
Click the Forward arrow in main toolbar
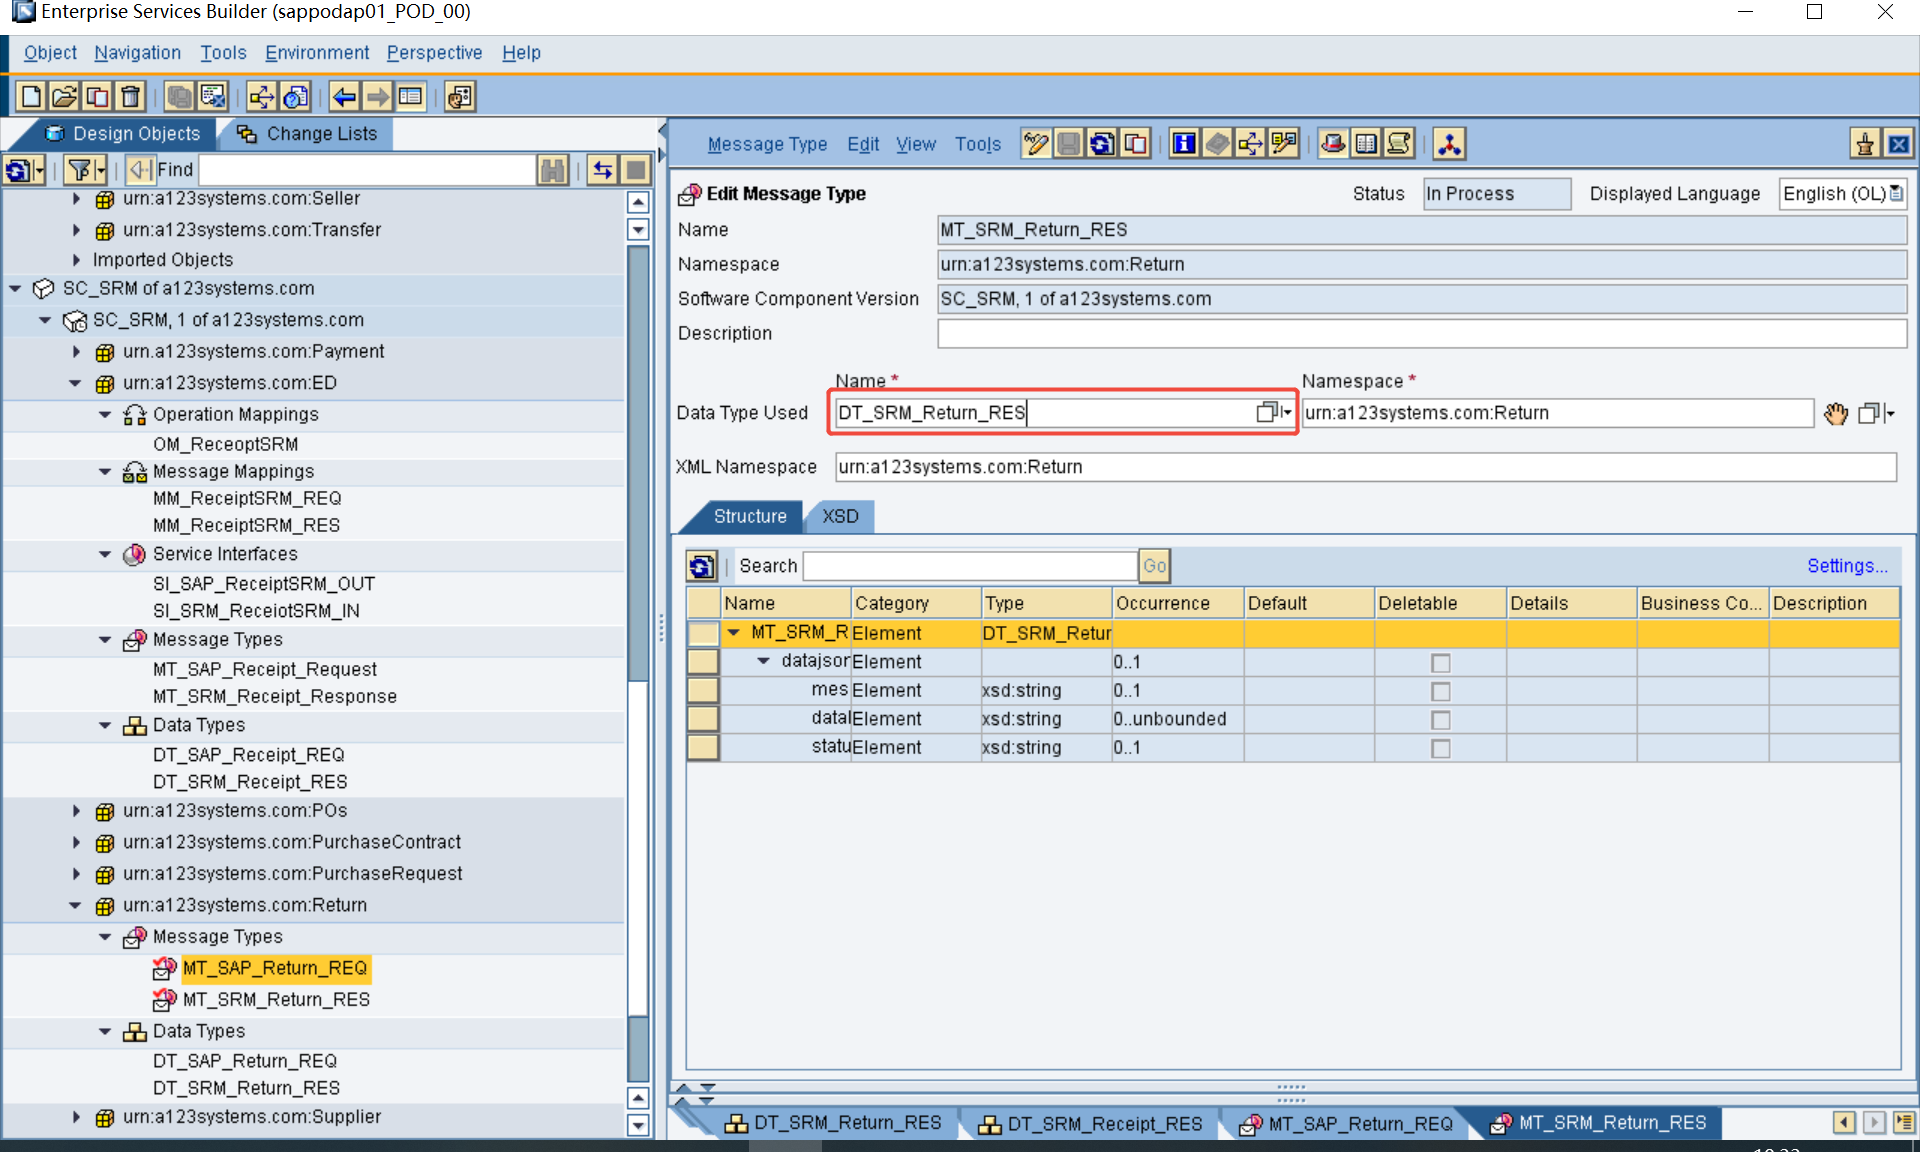pos(377,97)
